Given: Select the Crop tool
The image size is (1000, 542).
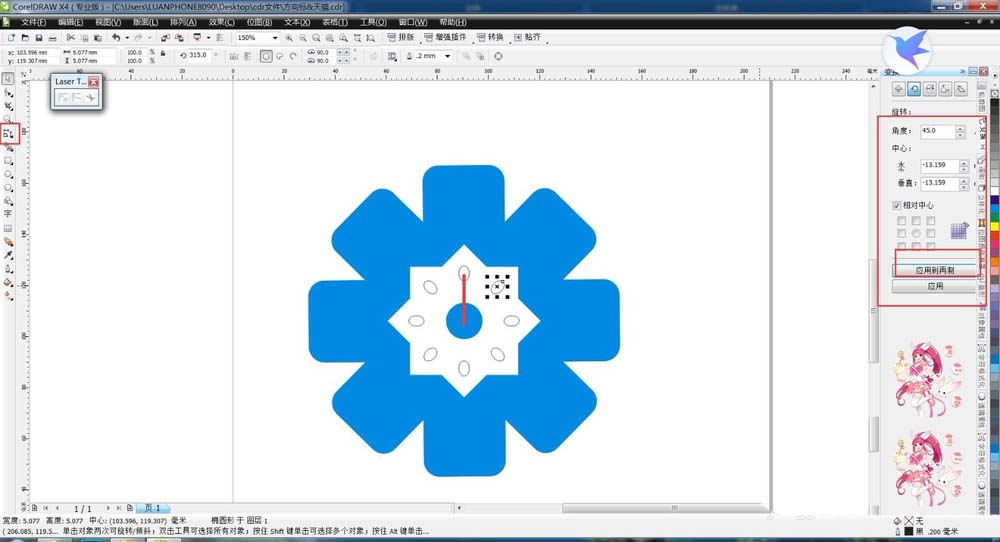Looking at the screenshot, I should pyautogui.click(x=8, y=106).
